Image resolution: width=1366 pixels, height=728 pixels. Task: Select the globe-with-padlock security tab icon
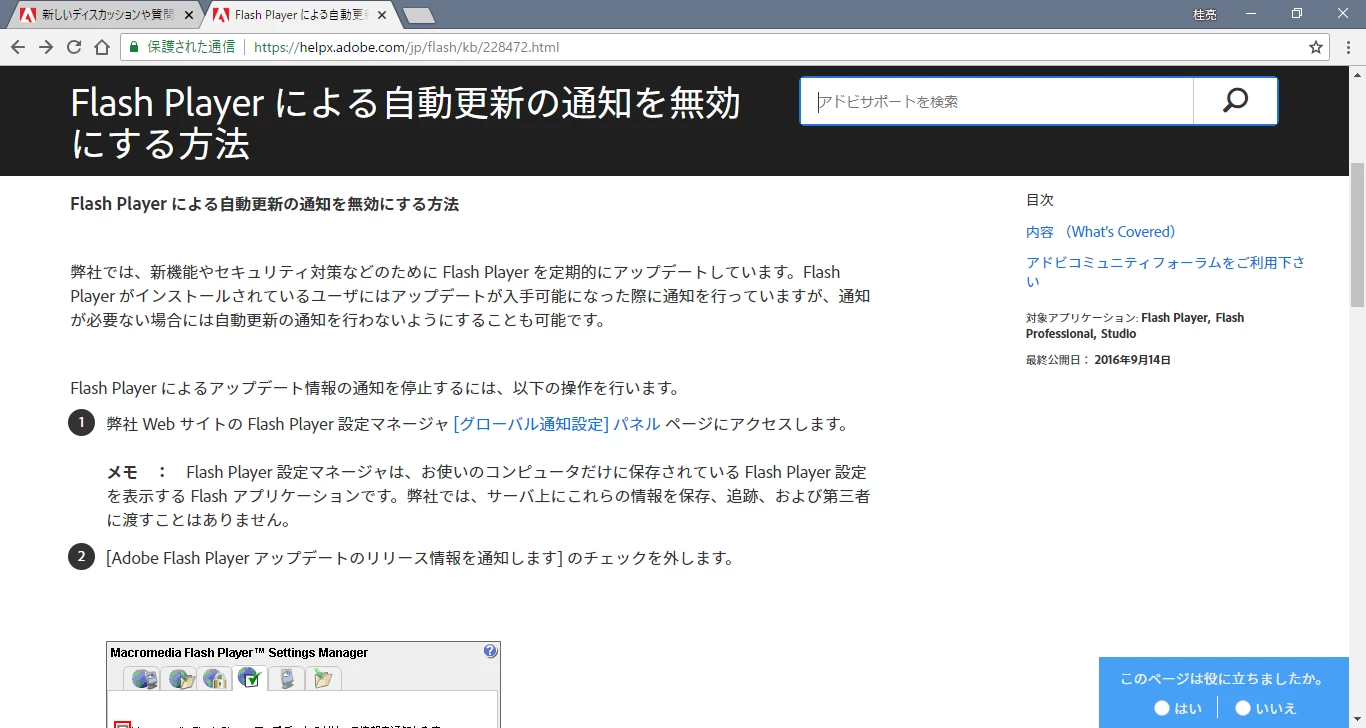[215, 679]
